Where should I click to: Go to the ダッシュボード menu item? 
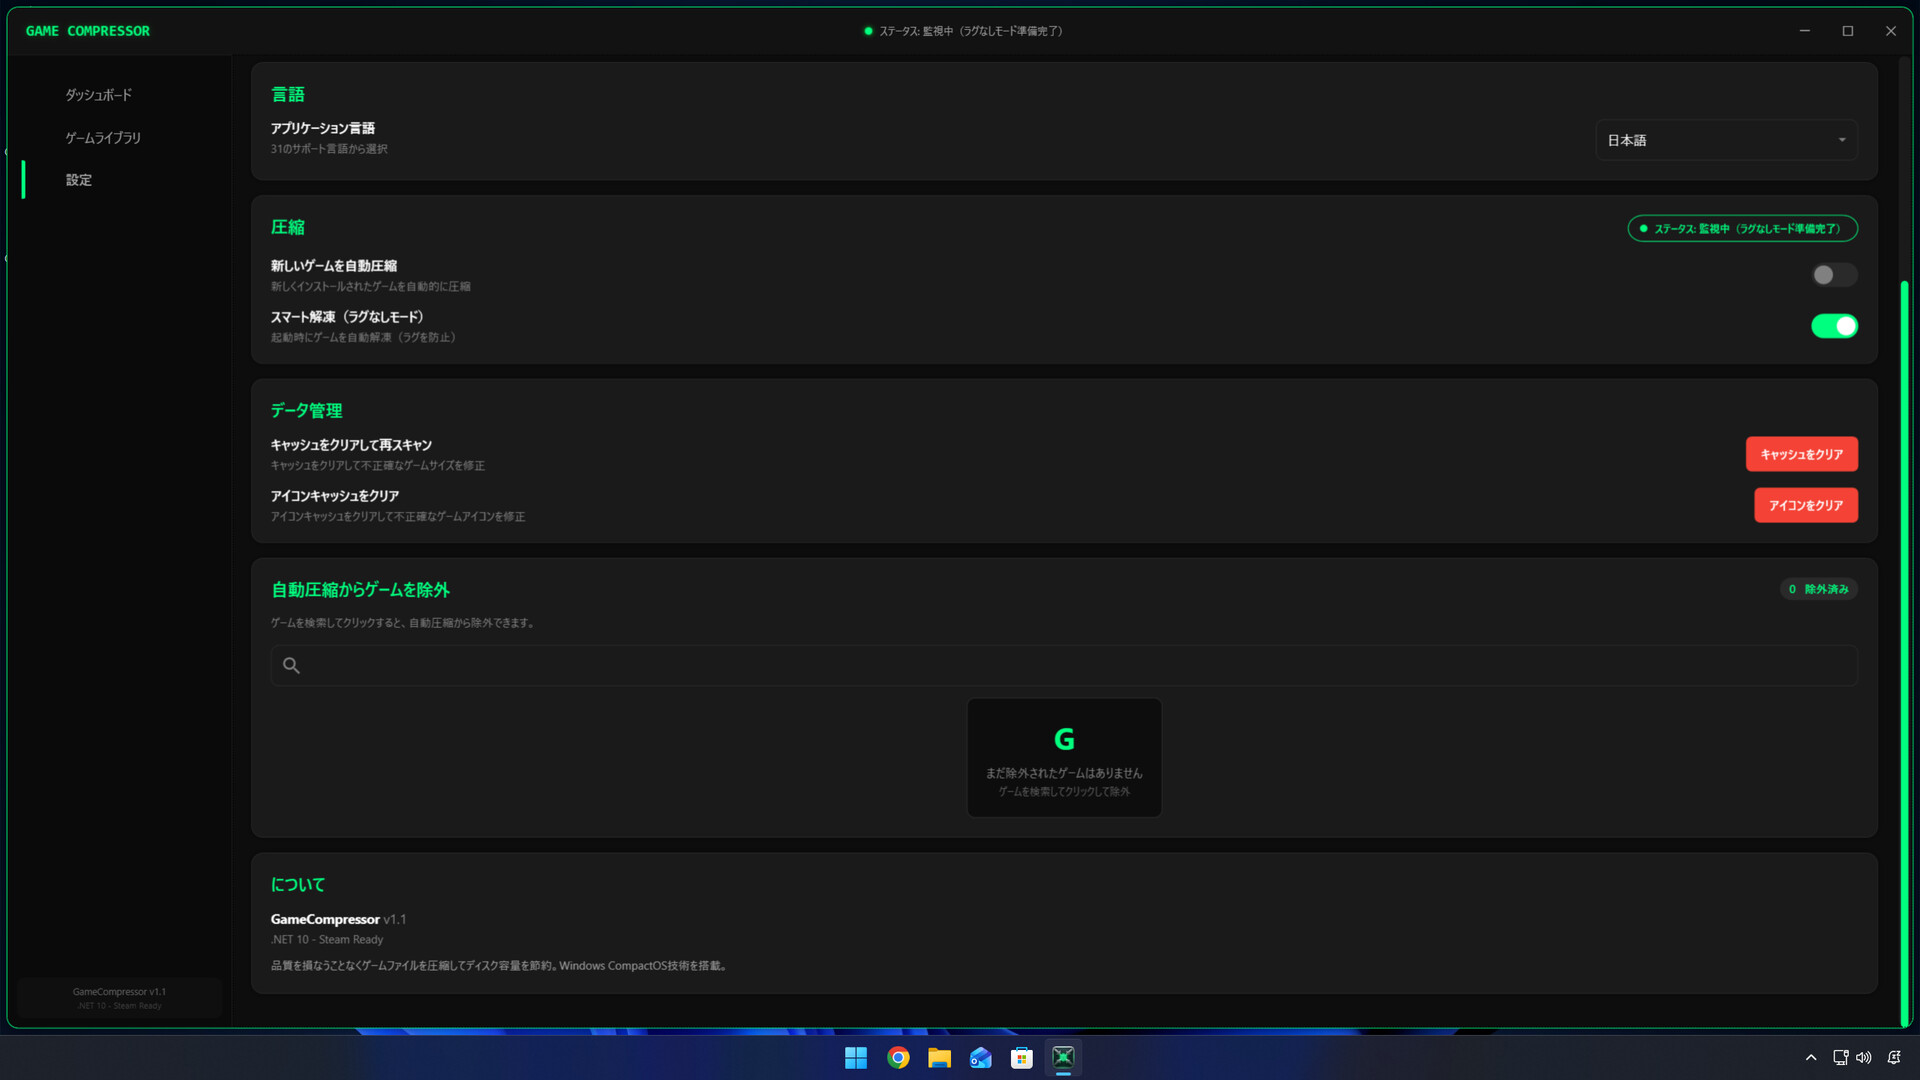[99, 95]
